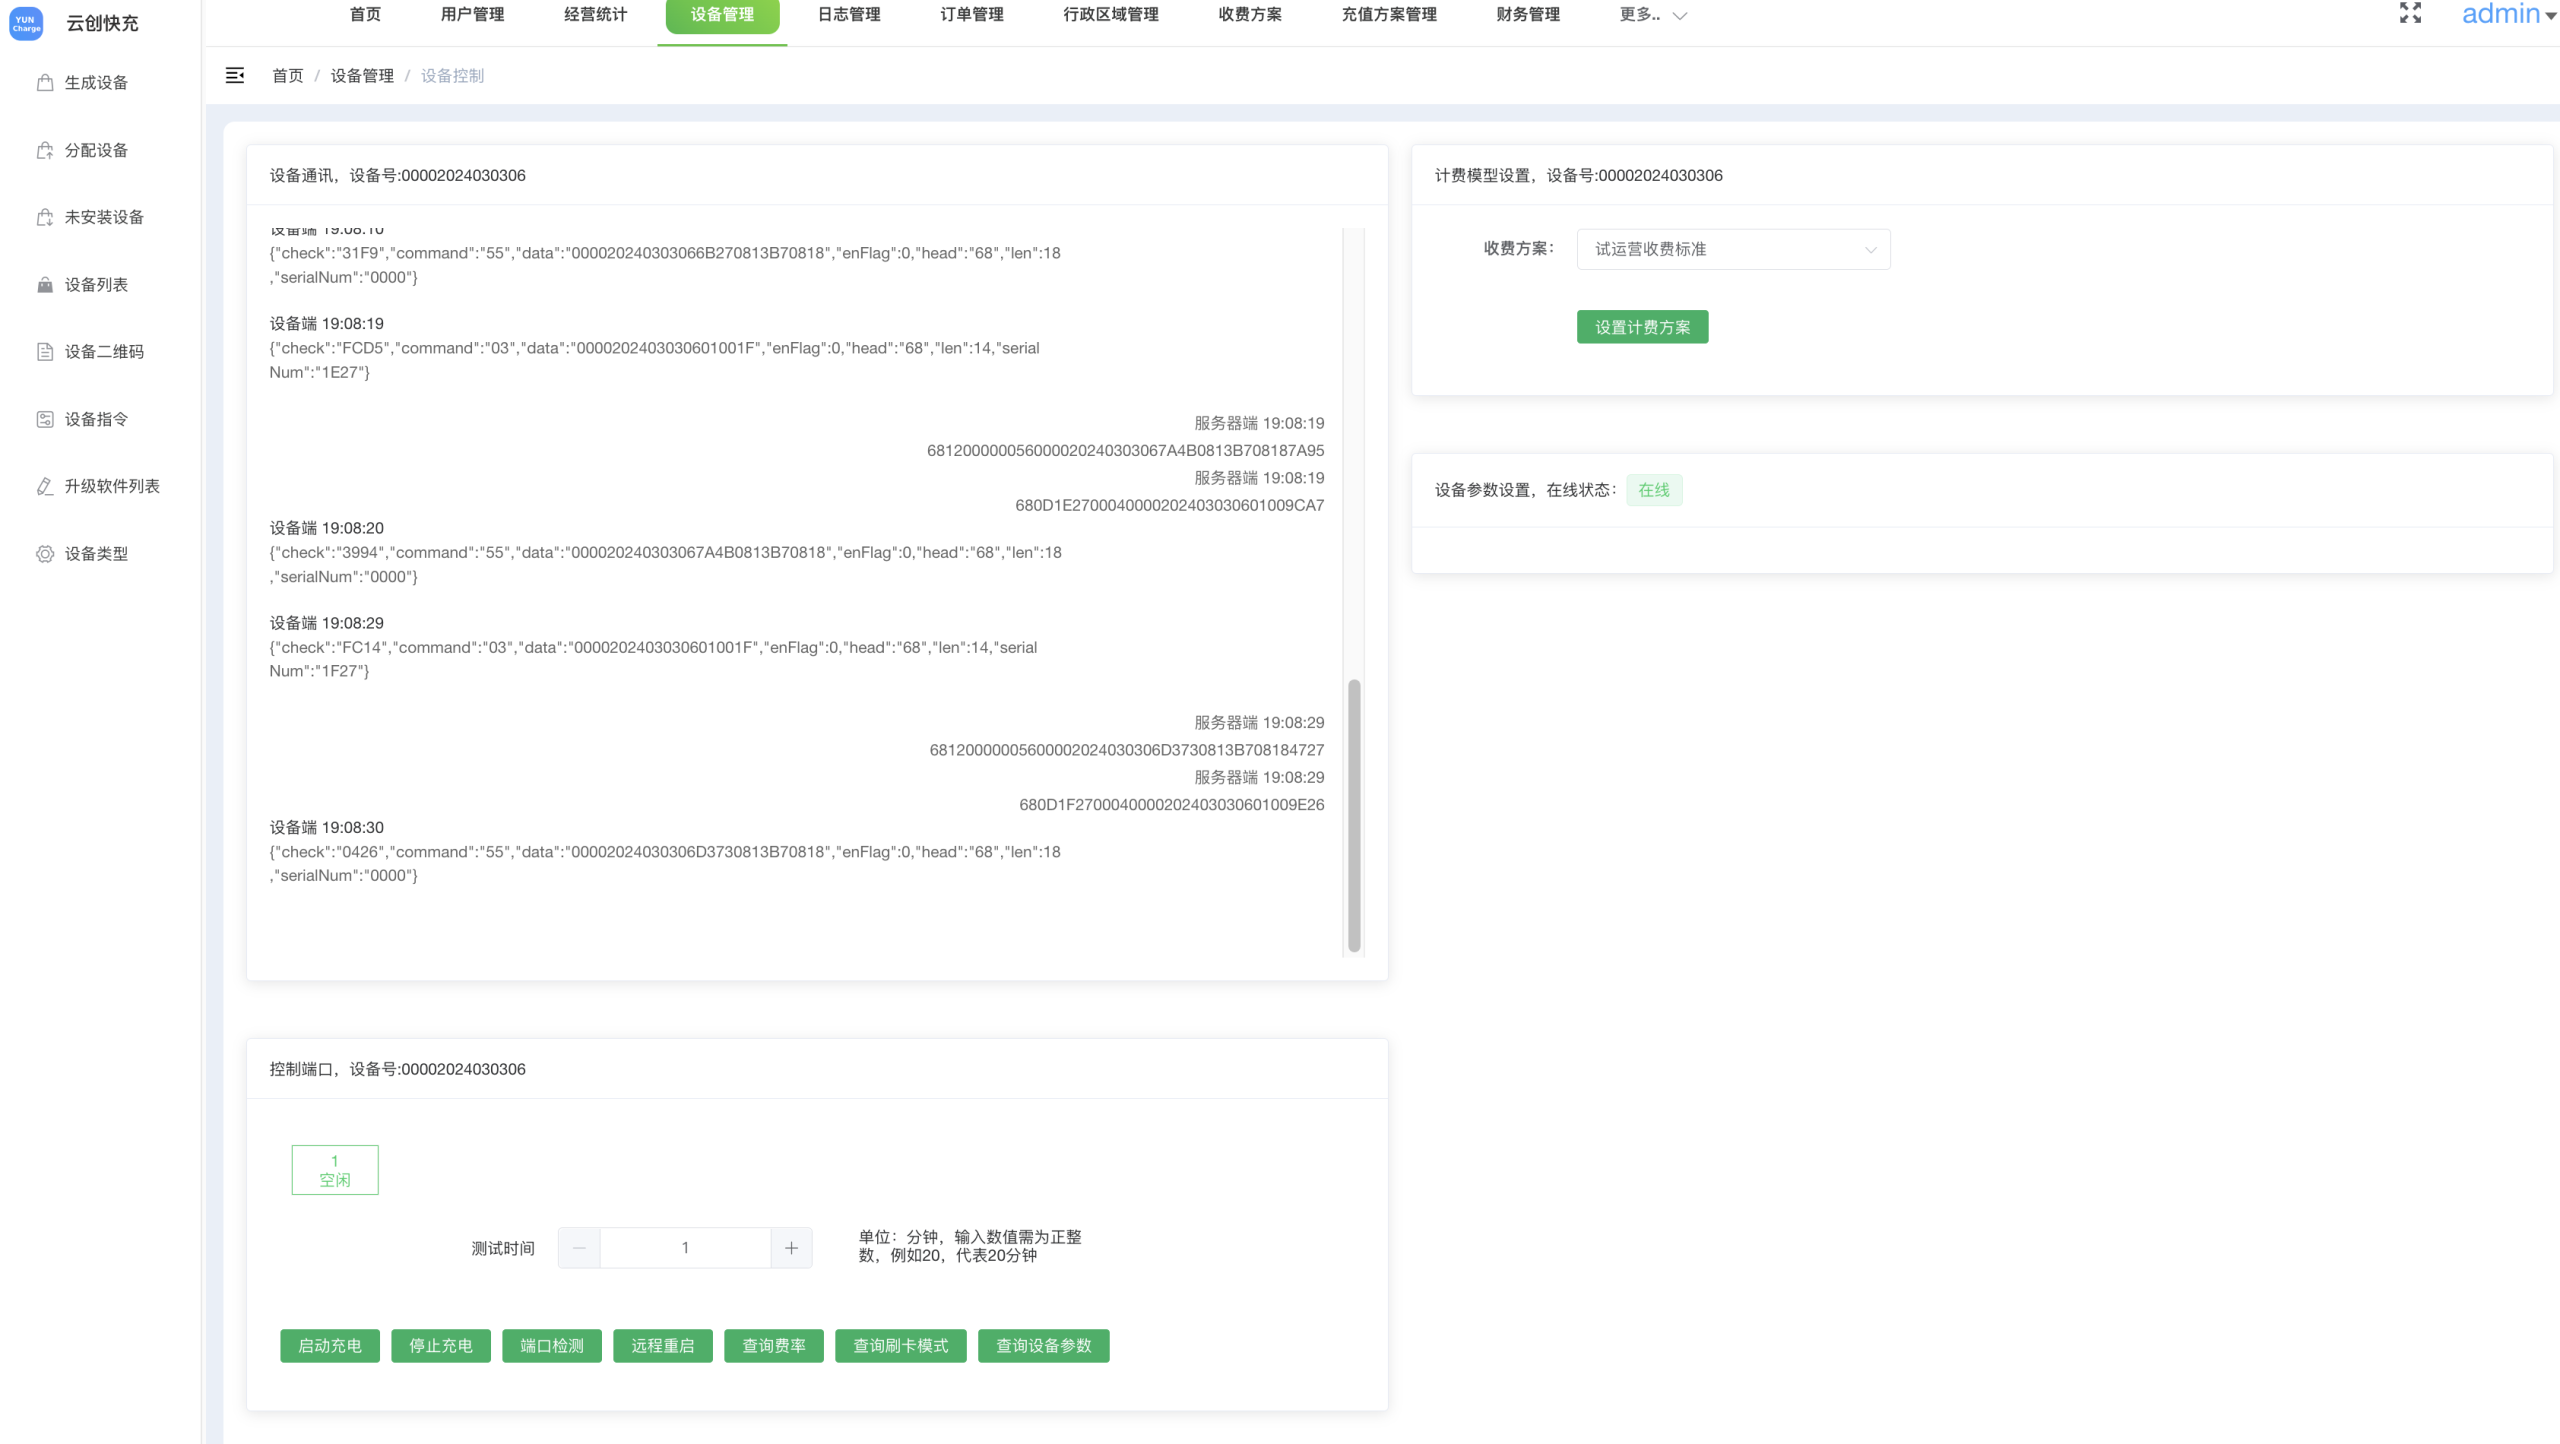Select port 1 空闲 box

pos(335,1170)
